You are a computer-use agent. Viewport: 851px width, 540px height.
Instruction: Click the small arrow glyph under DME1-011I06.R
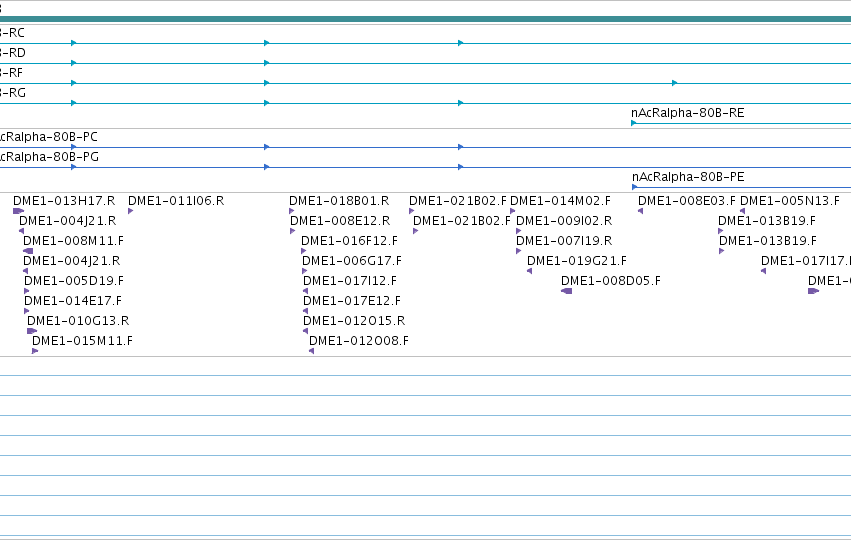[x=130, y=211]
